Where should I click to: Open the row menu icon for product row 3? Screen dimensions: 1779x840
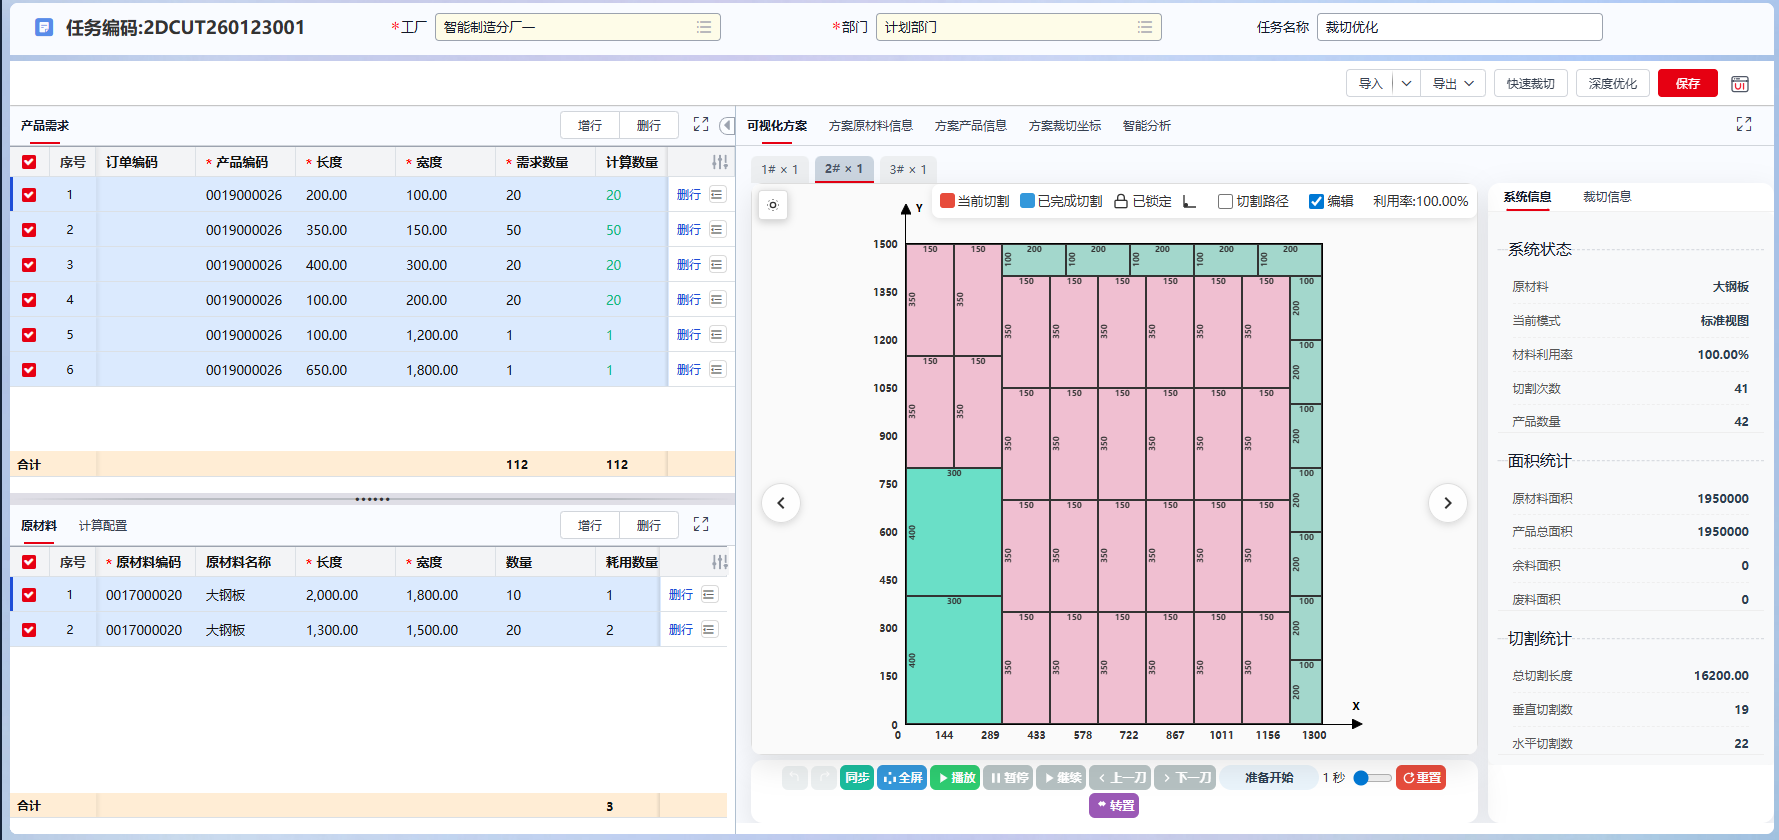(717, 265)
